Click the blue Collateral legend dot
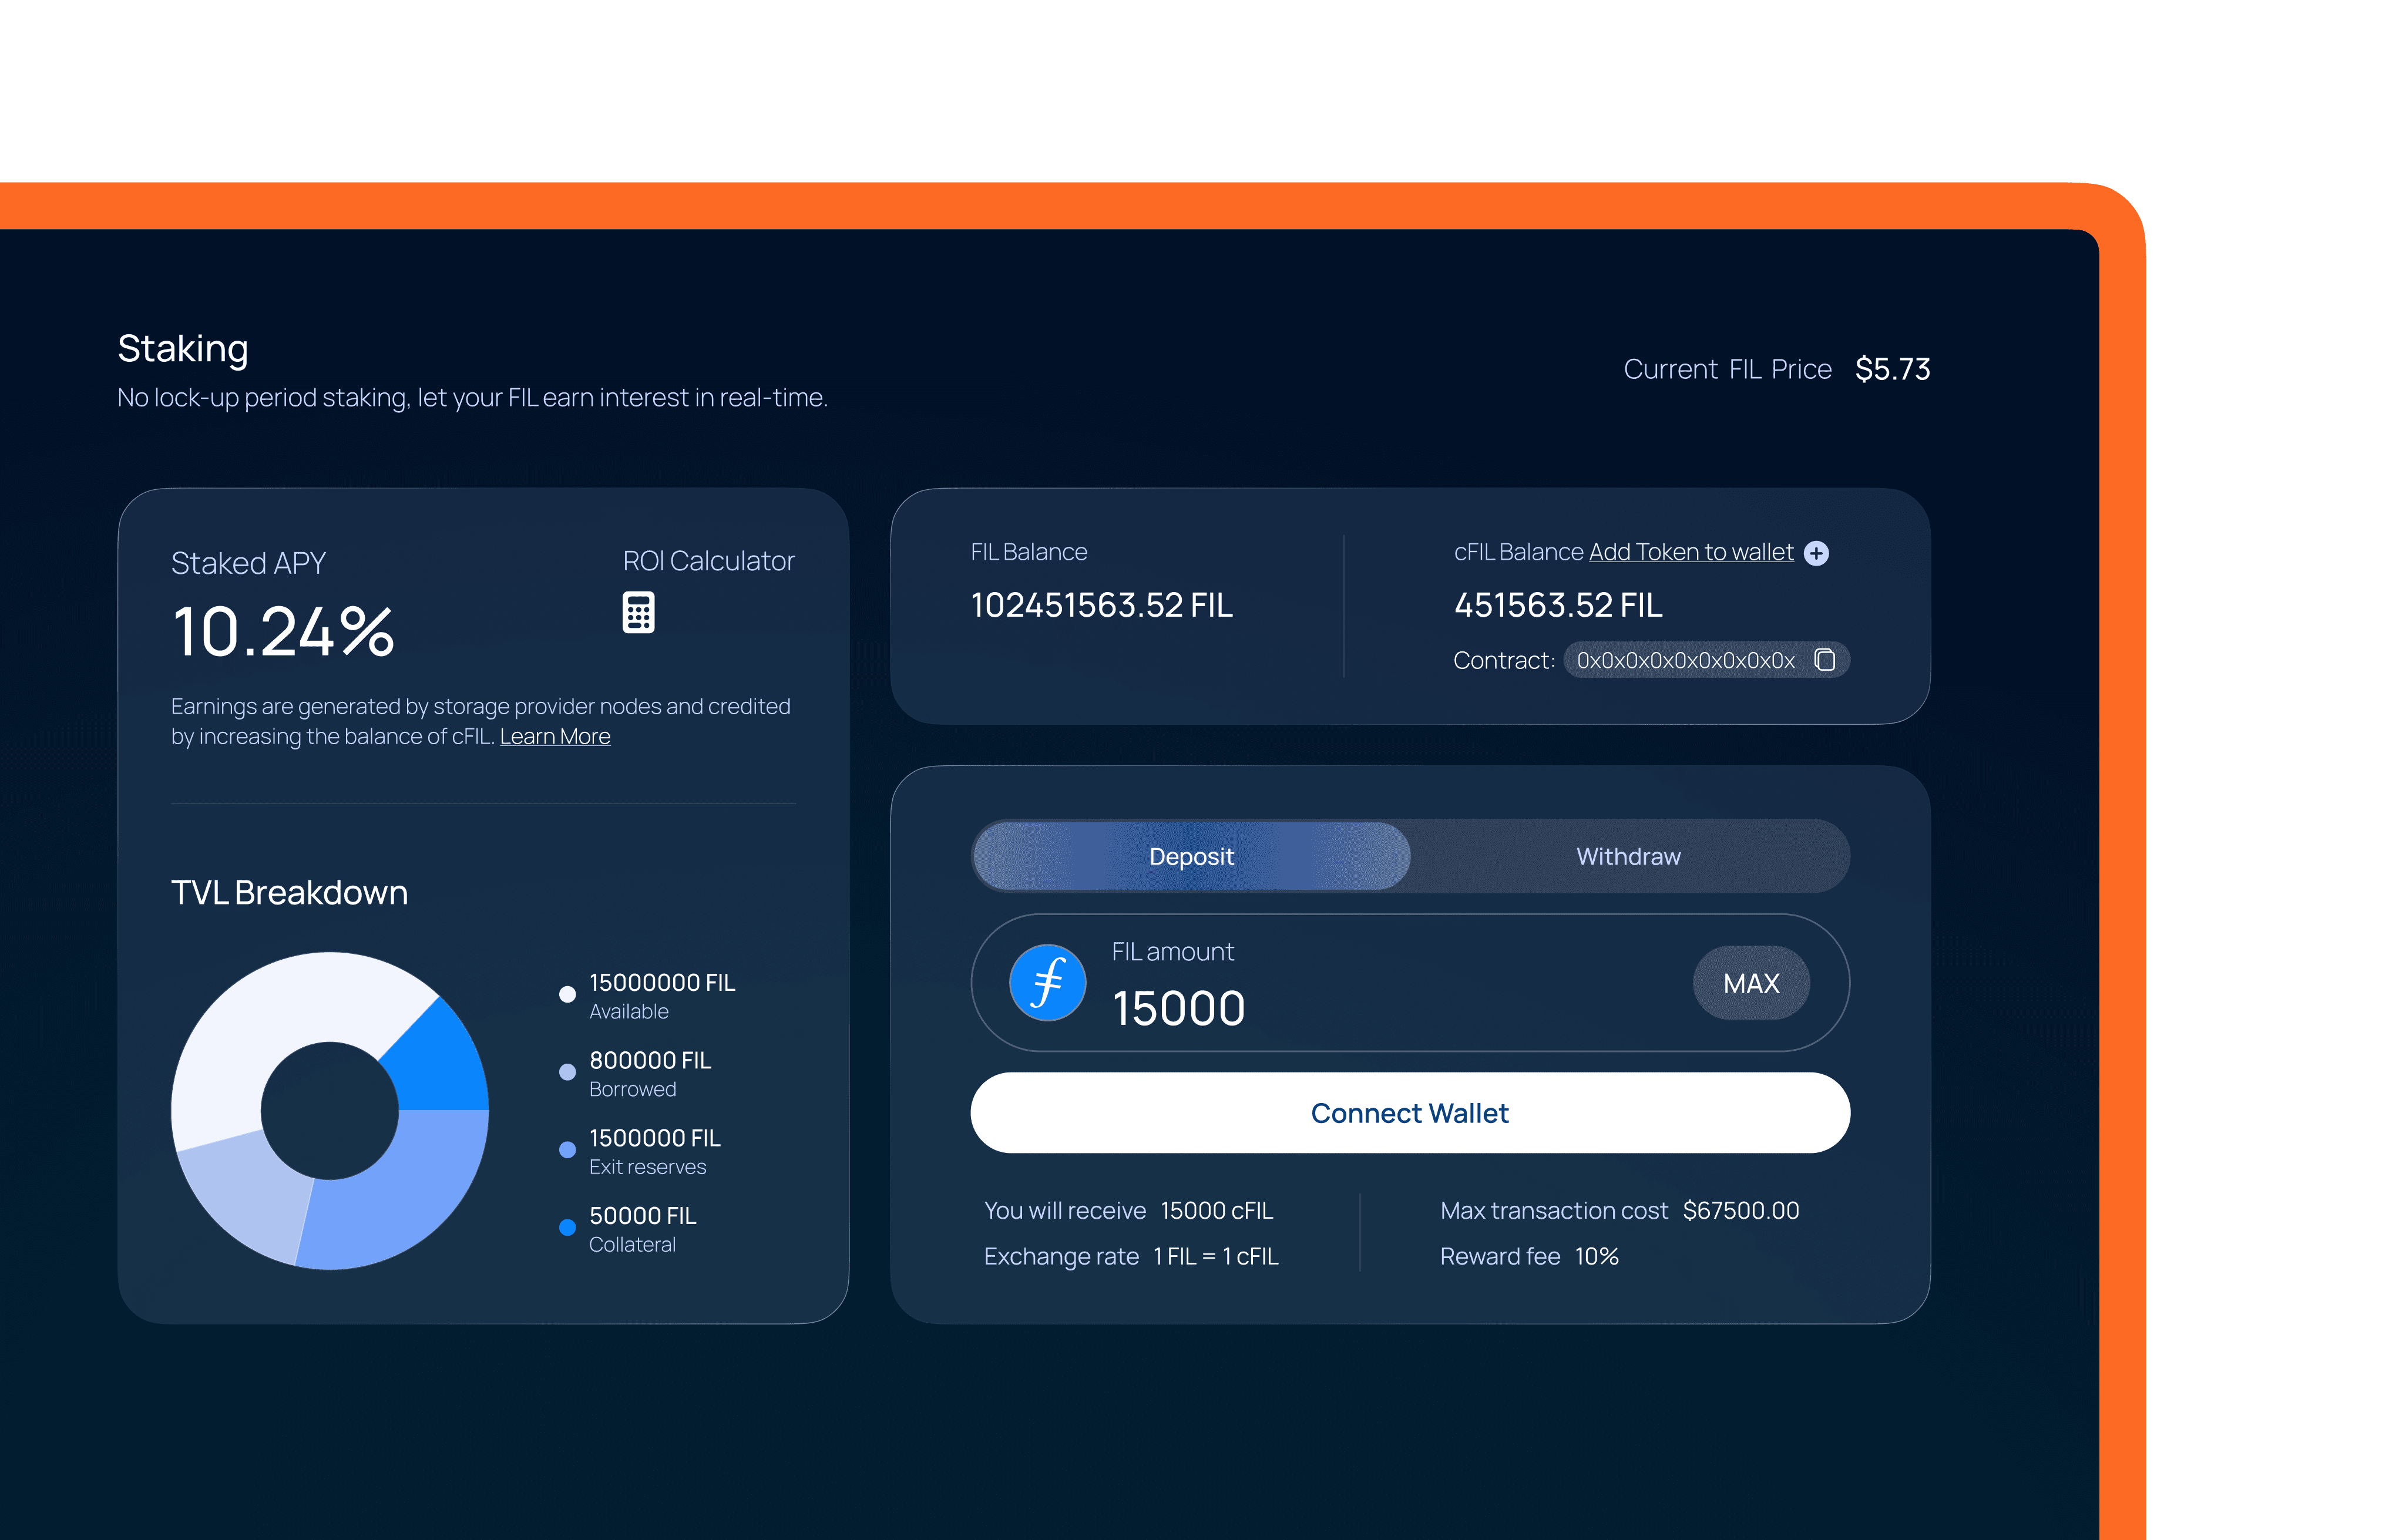This screenshot has height=1540, width=2406. (567, 1227)
